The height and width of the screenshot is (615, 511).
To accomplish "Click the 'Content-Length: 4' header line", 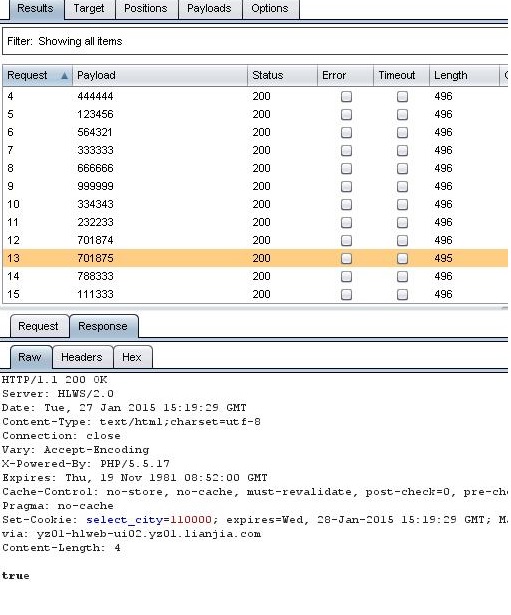I will click(x=61, y=548).
